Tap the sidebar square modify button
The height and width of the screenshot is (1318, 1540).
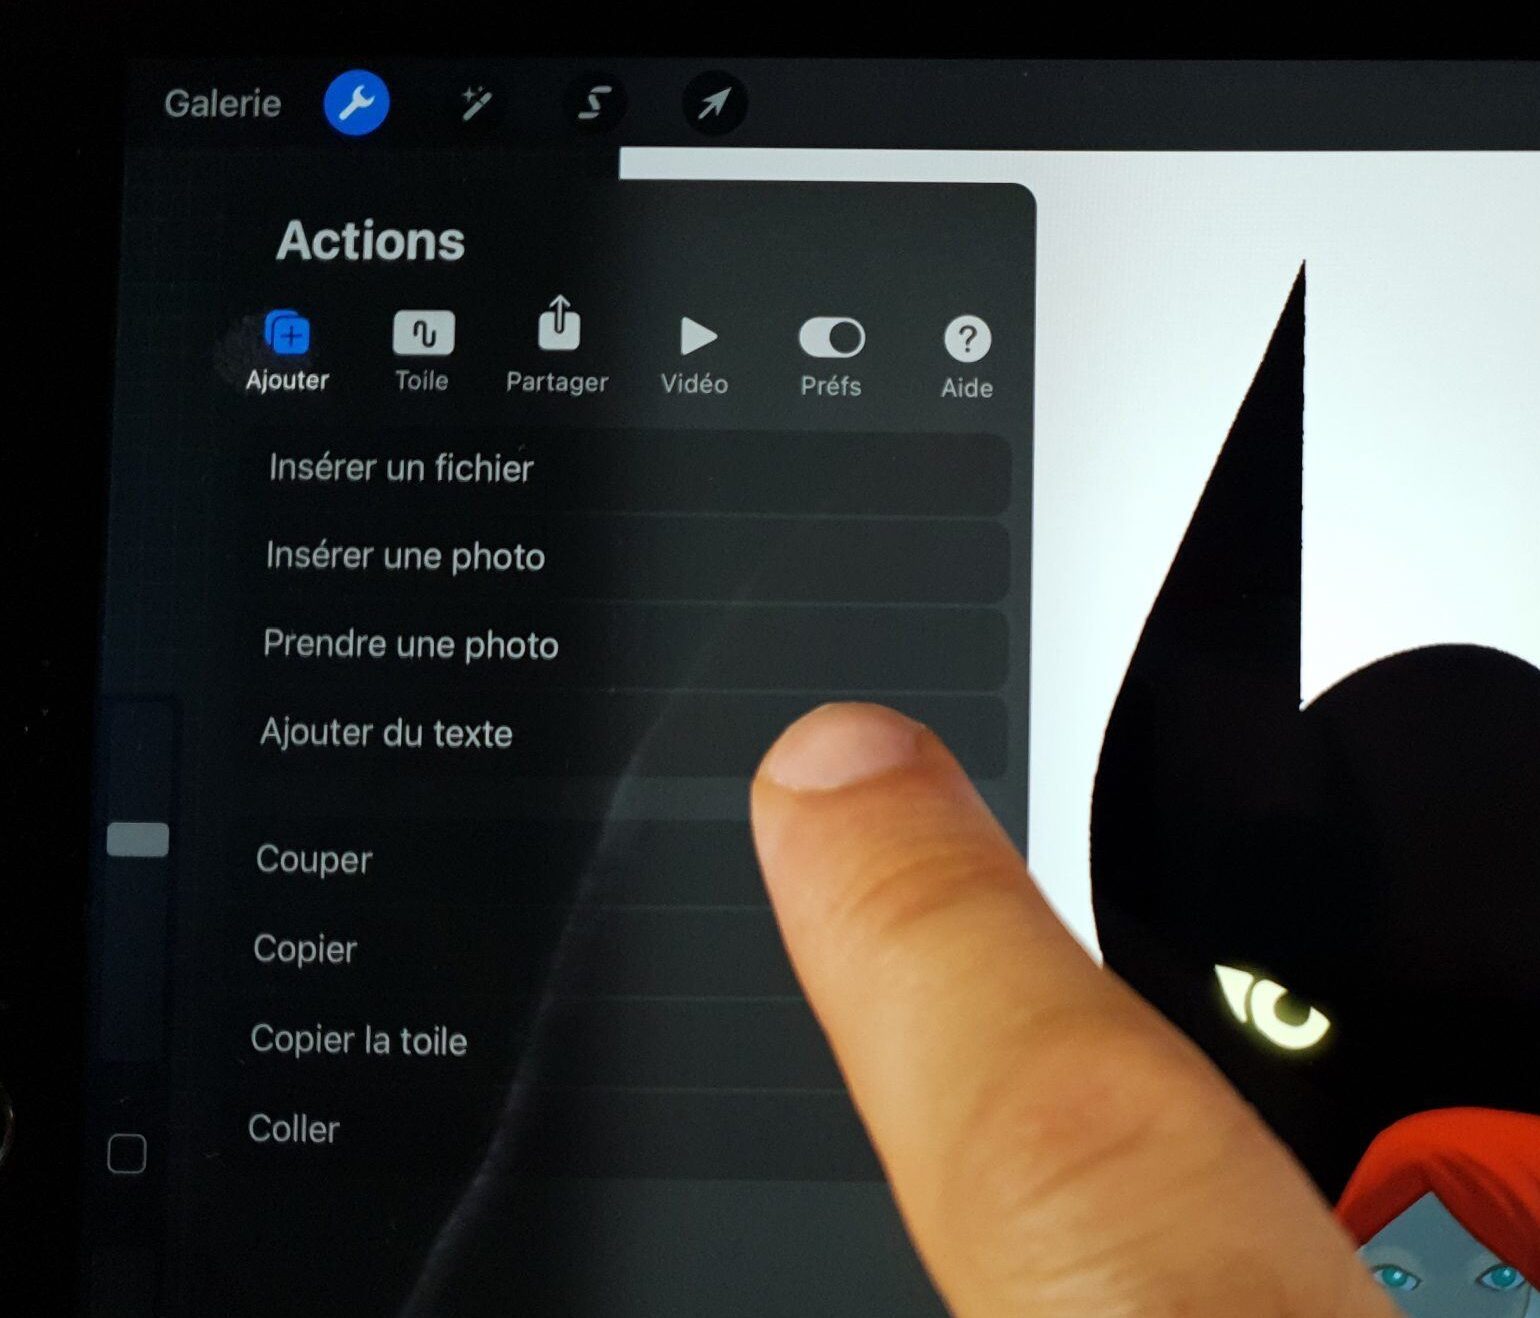click(x=127, y=1154)
